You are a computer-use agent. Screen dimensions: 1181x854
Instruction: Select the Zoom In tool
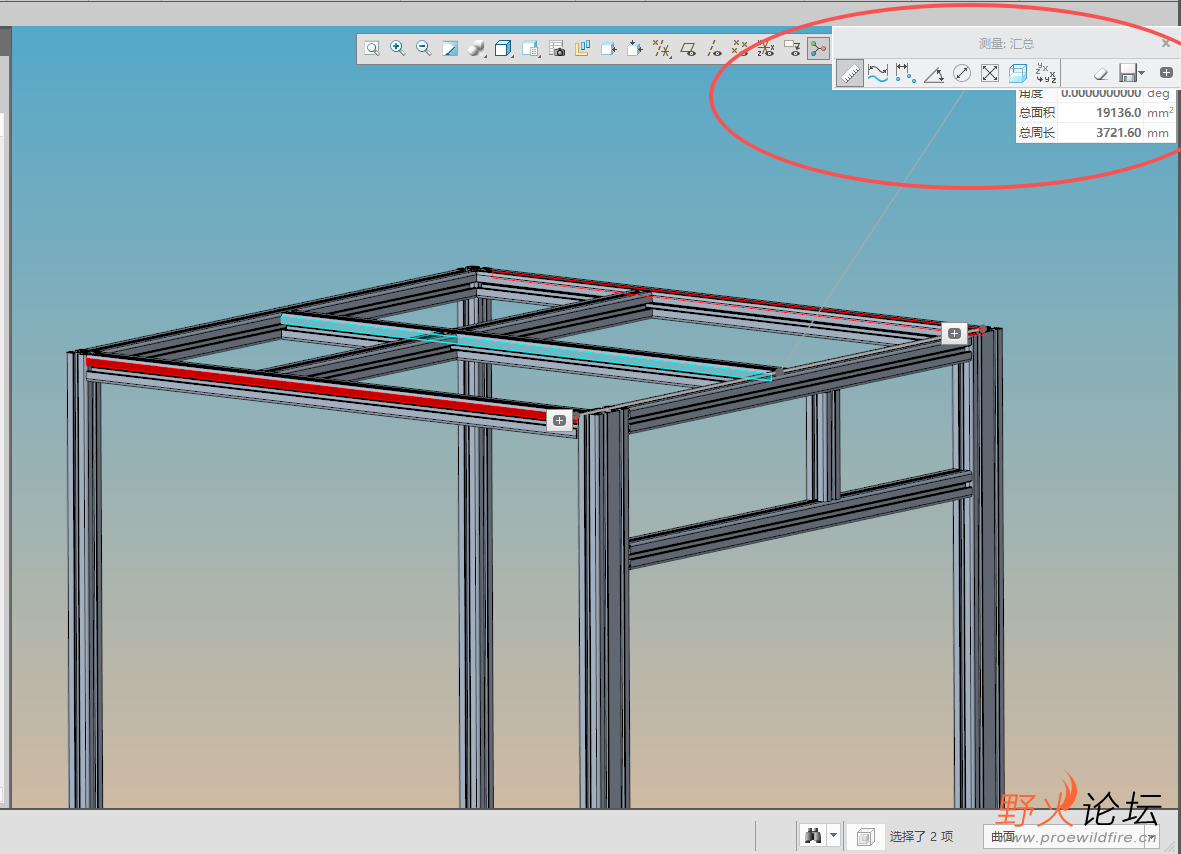[x=398, y=49]
